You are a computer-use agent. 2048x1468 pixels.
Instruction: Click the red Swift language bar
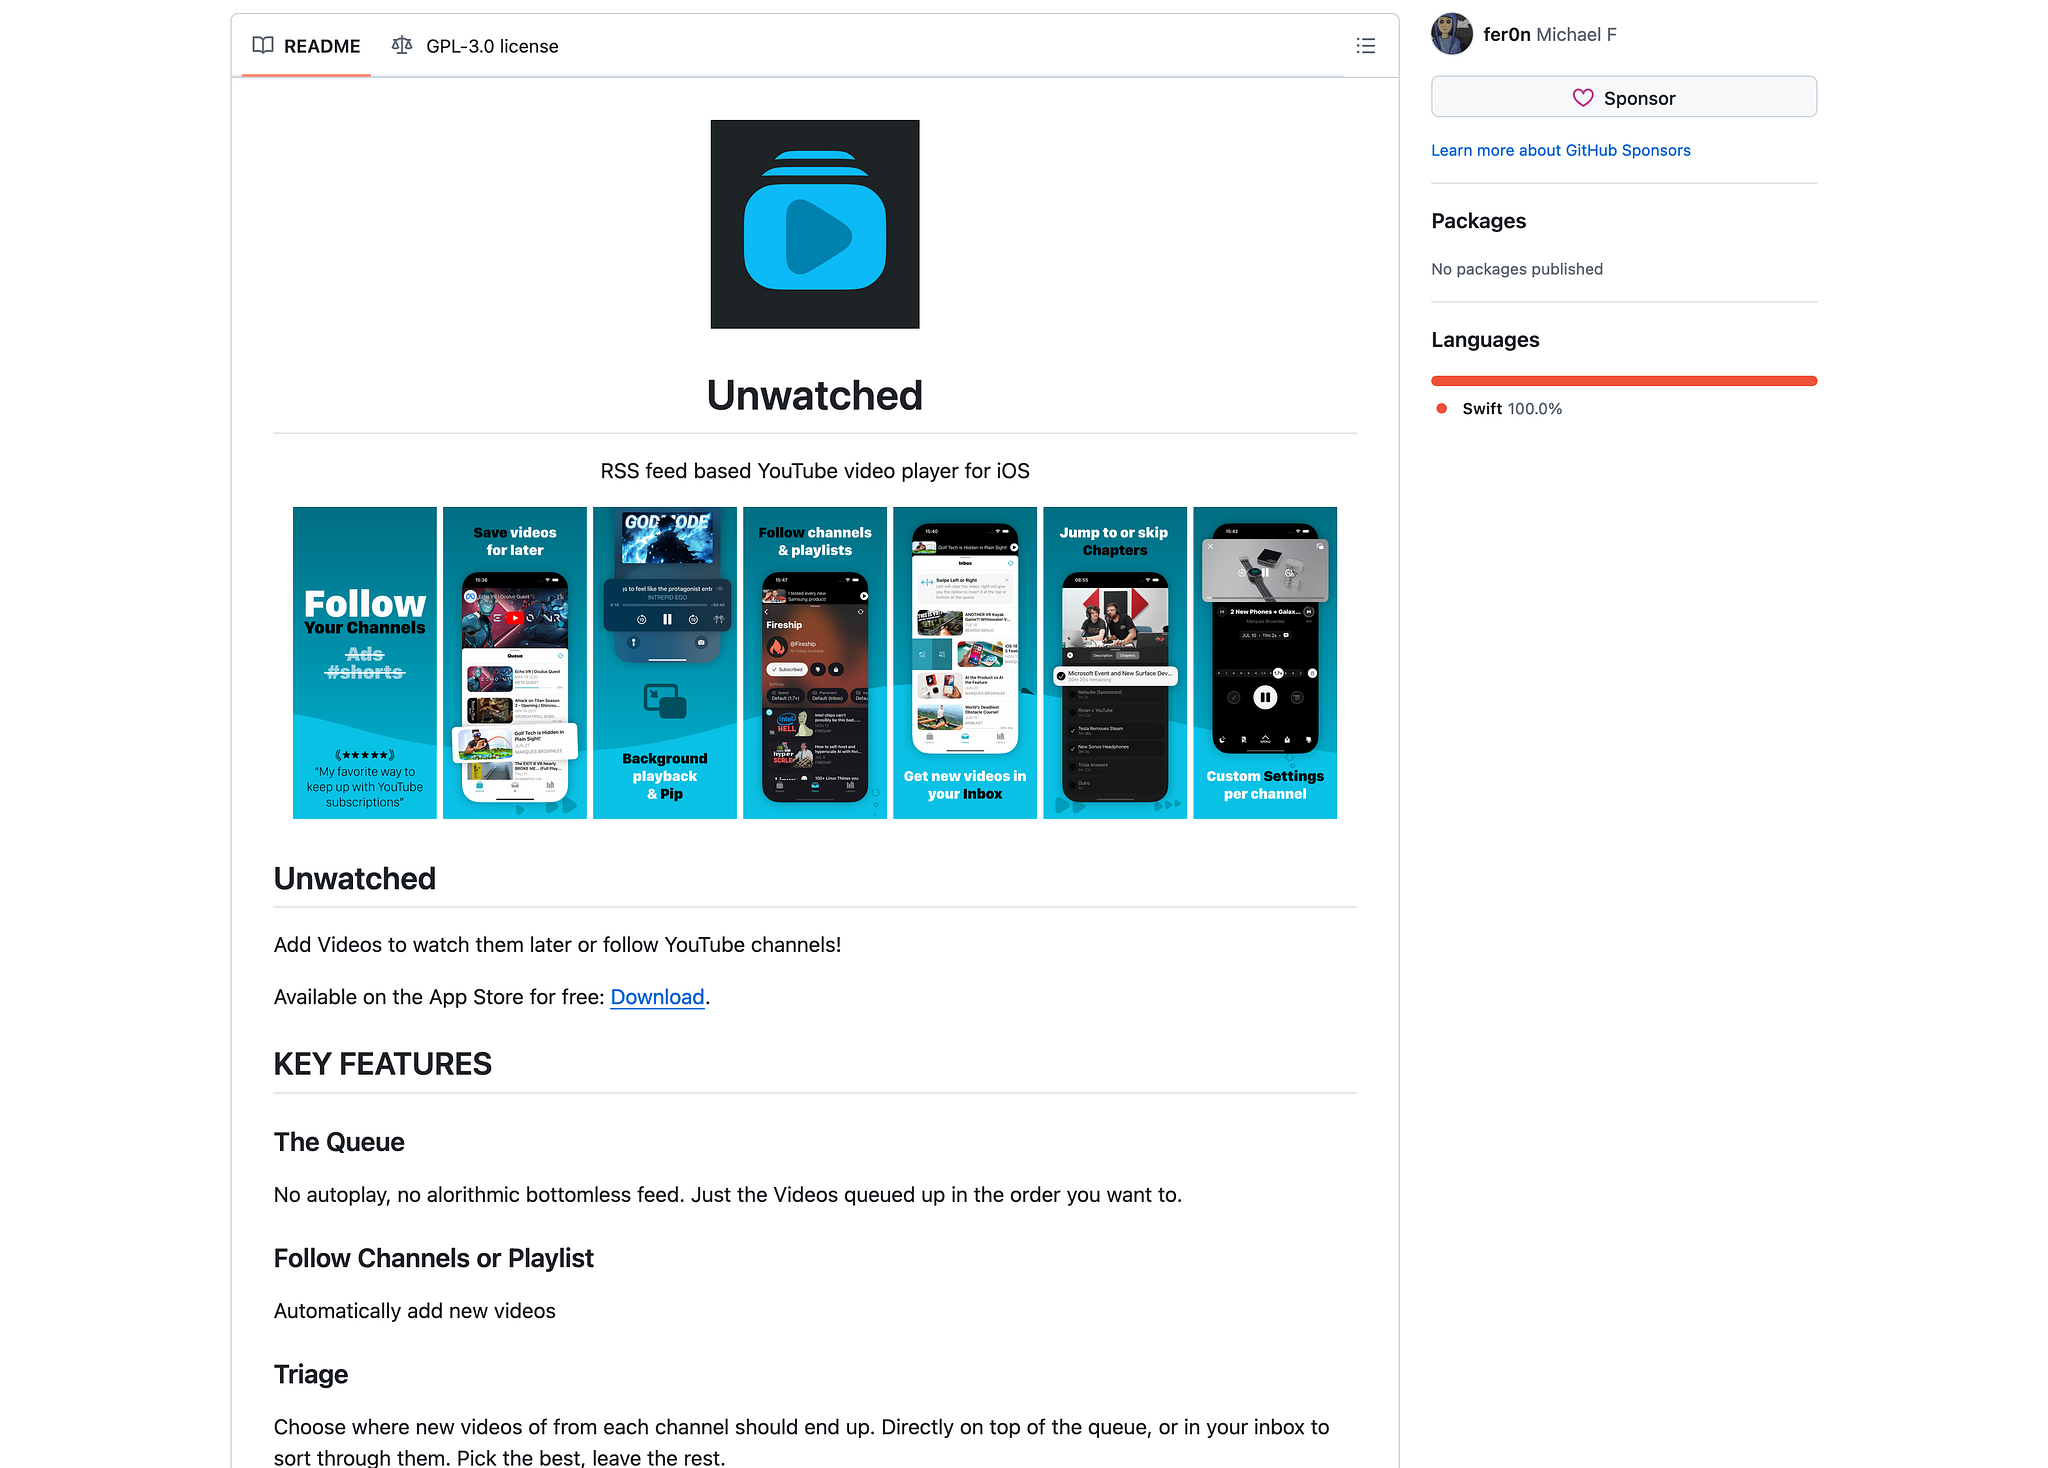tap(1623, 381)
